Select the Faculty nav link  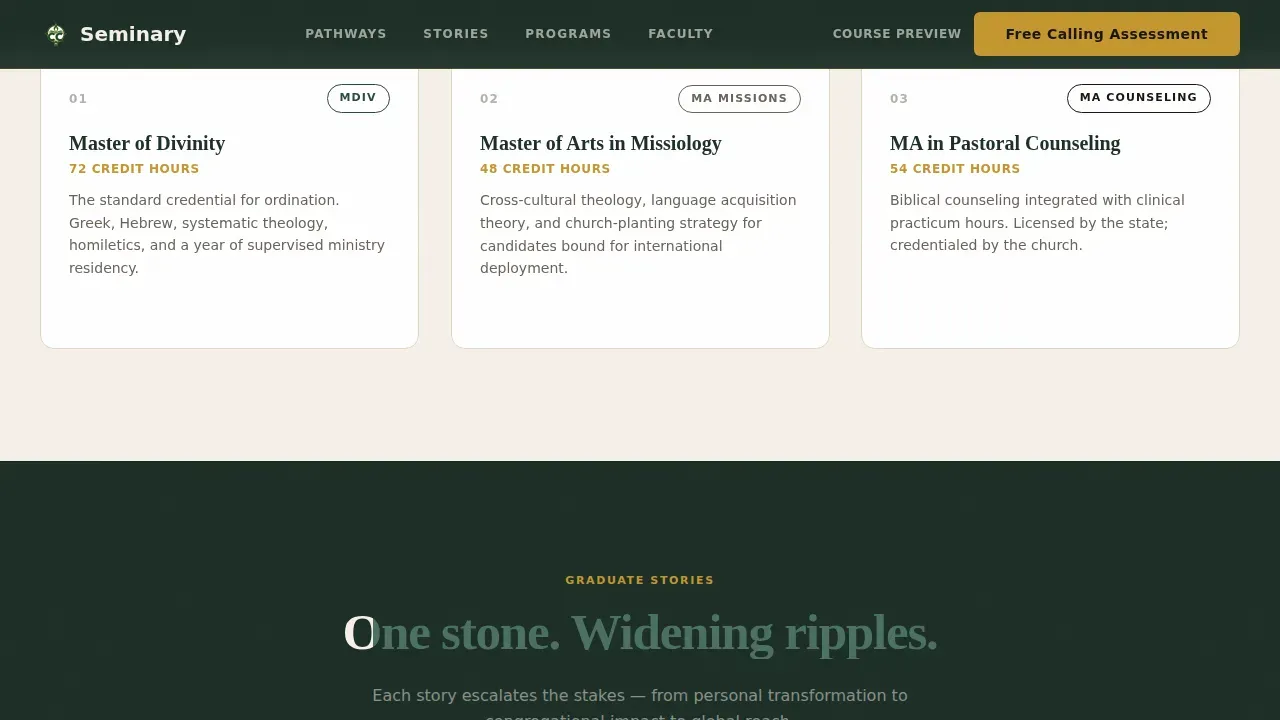click(x=681, y=34)
